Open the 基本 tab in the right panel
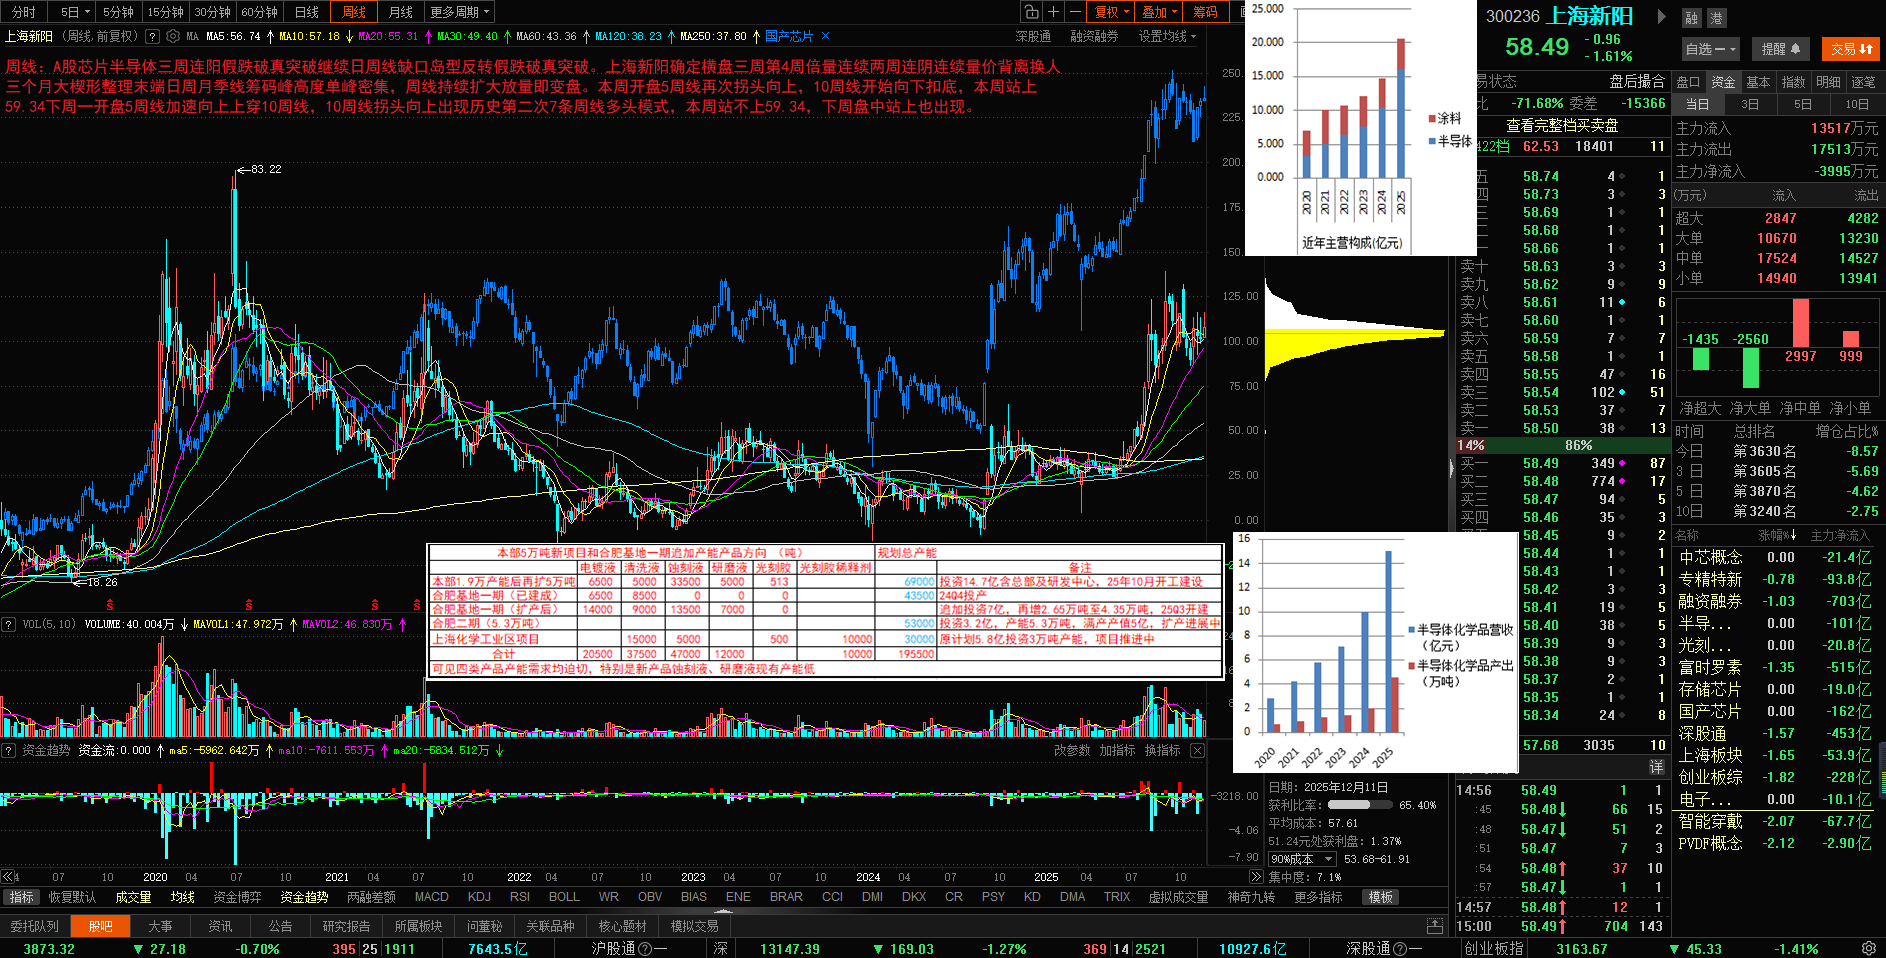The image size is (1886, 958). click(x=1758, y=82)
